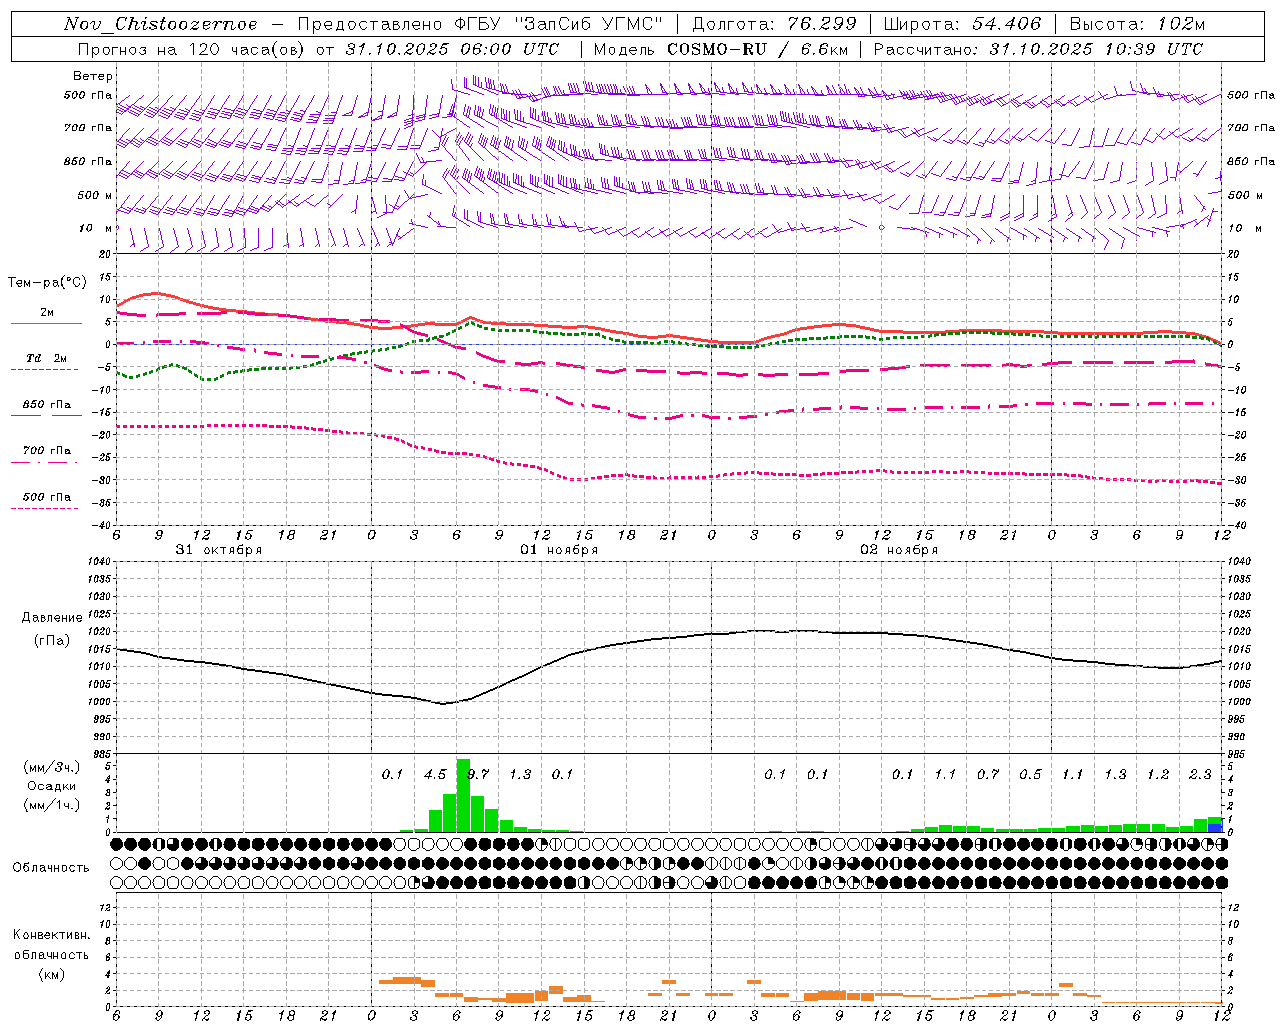Click the "31 октября" date label
1280x1024 pixels.
click(x=219, y=550)
